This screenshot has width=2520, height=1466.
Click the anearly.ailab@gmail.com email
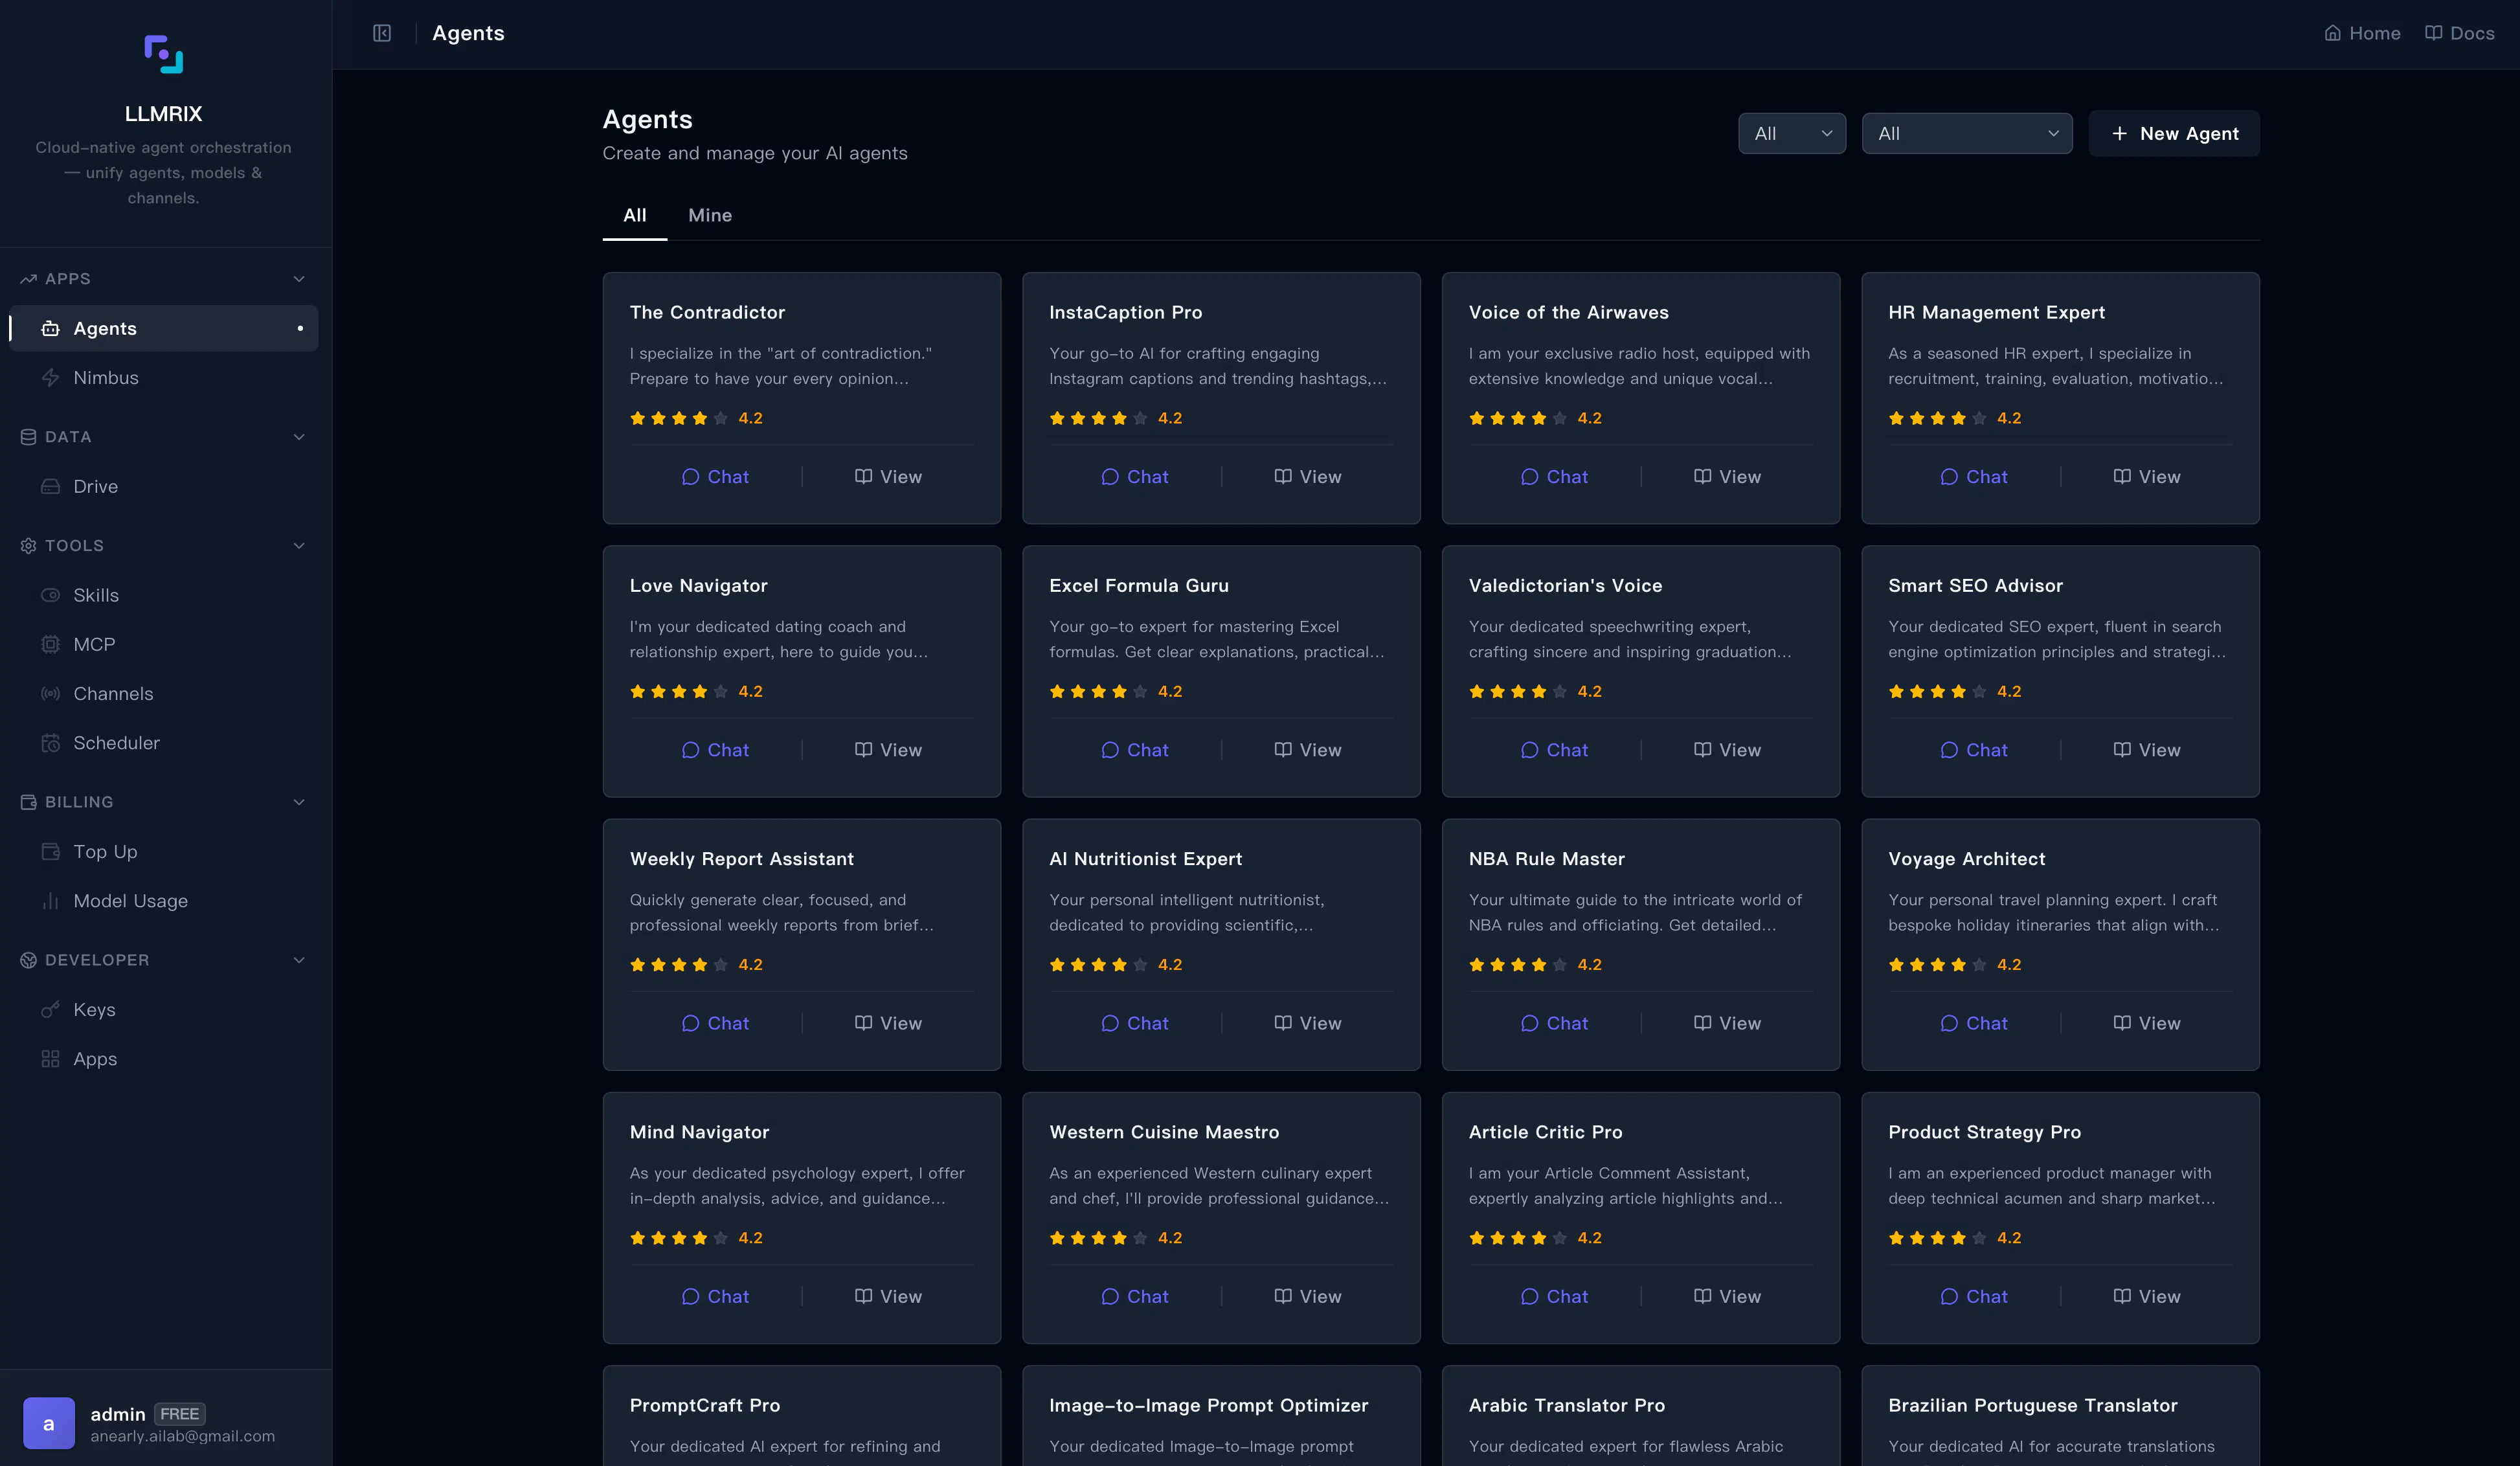click(x=183, y=1436)
